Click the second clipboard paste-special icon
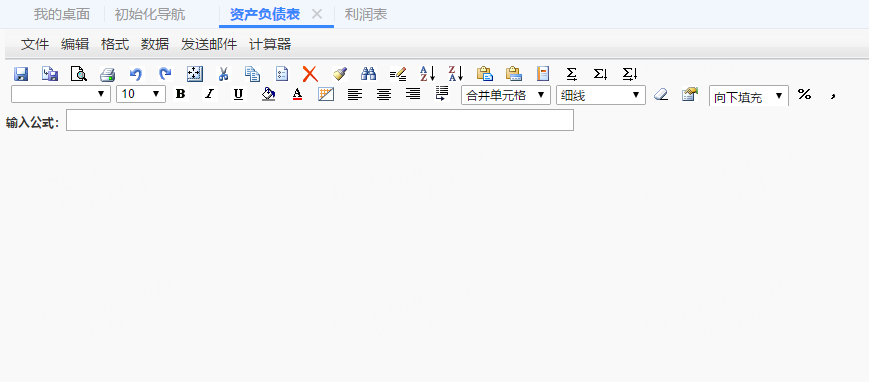This screenshot has width=869, height=382. coord(514,74)
